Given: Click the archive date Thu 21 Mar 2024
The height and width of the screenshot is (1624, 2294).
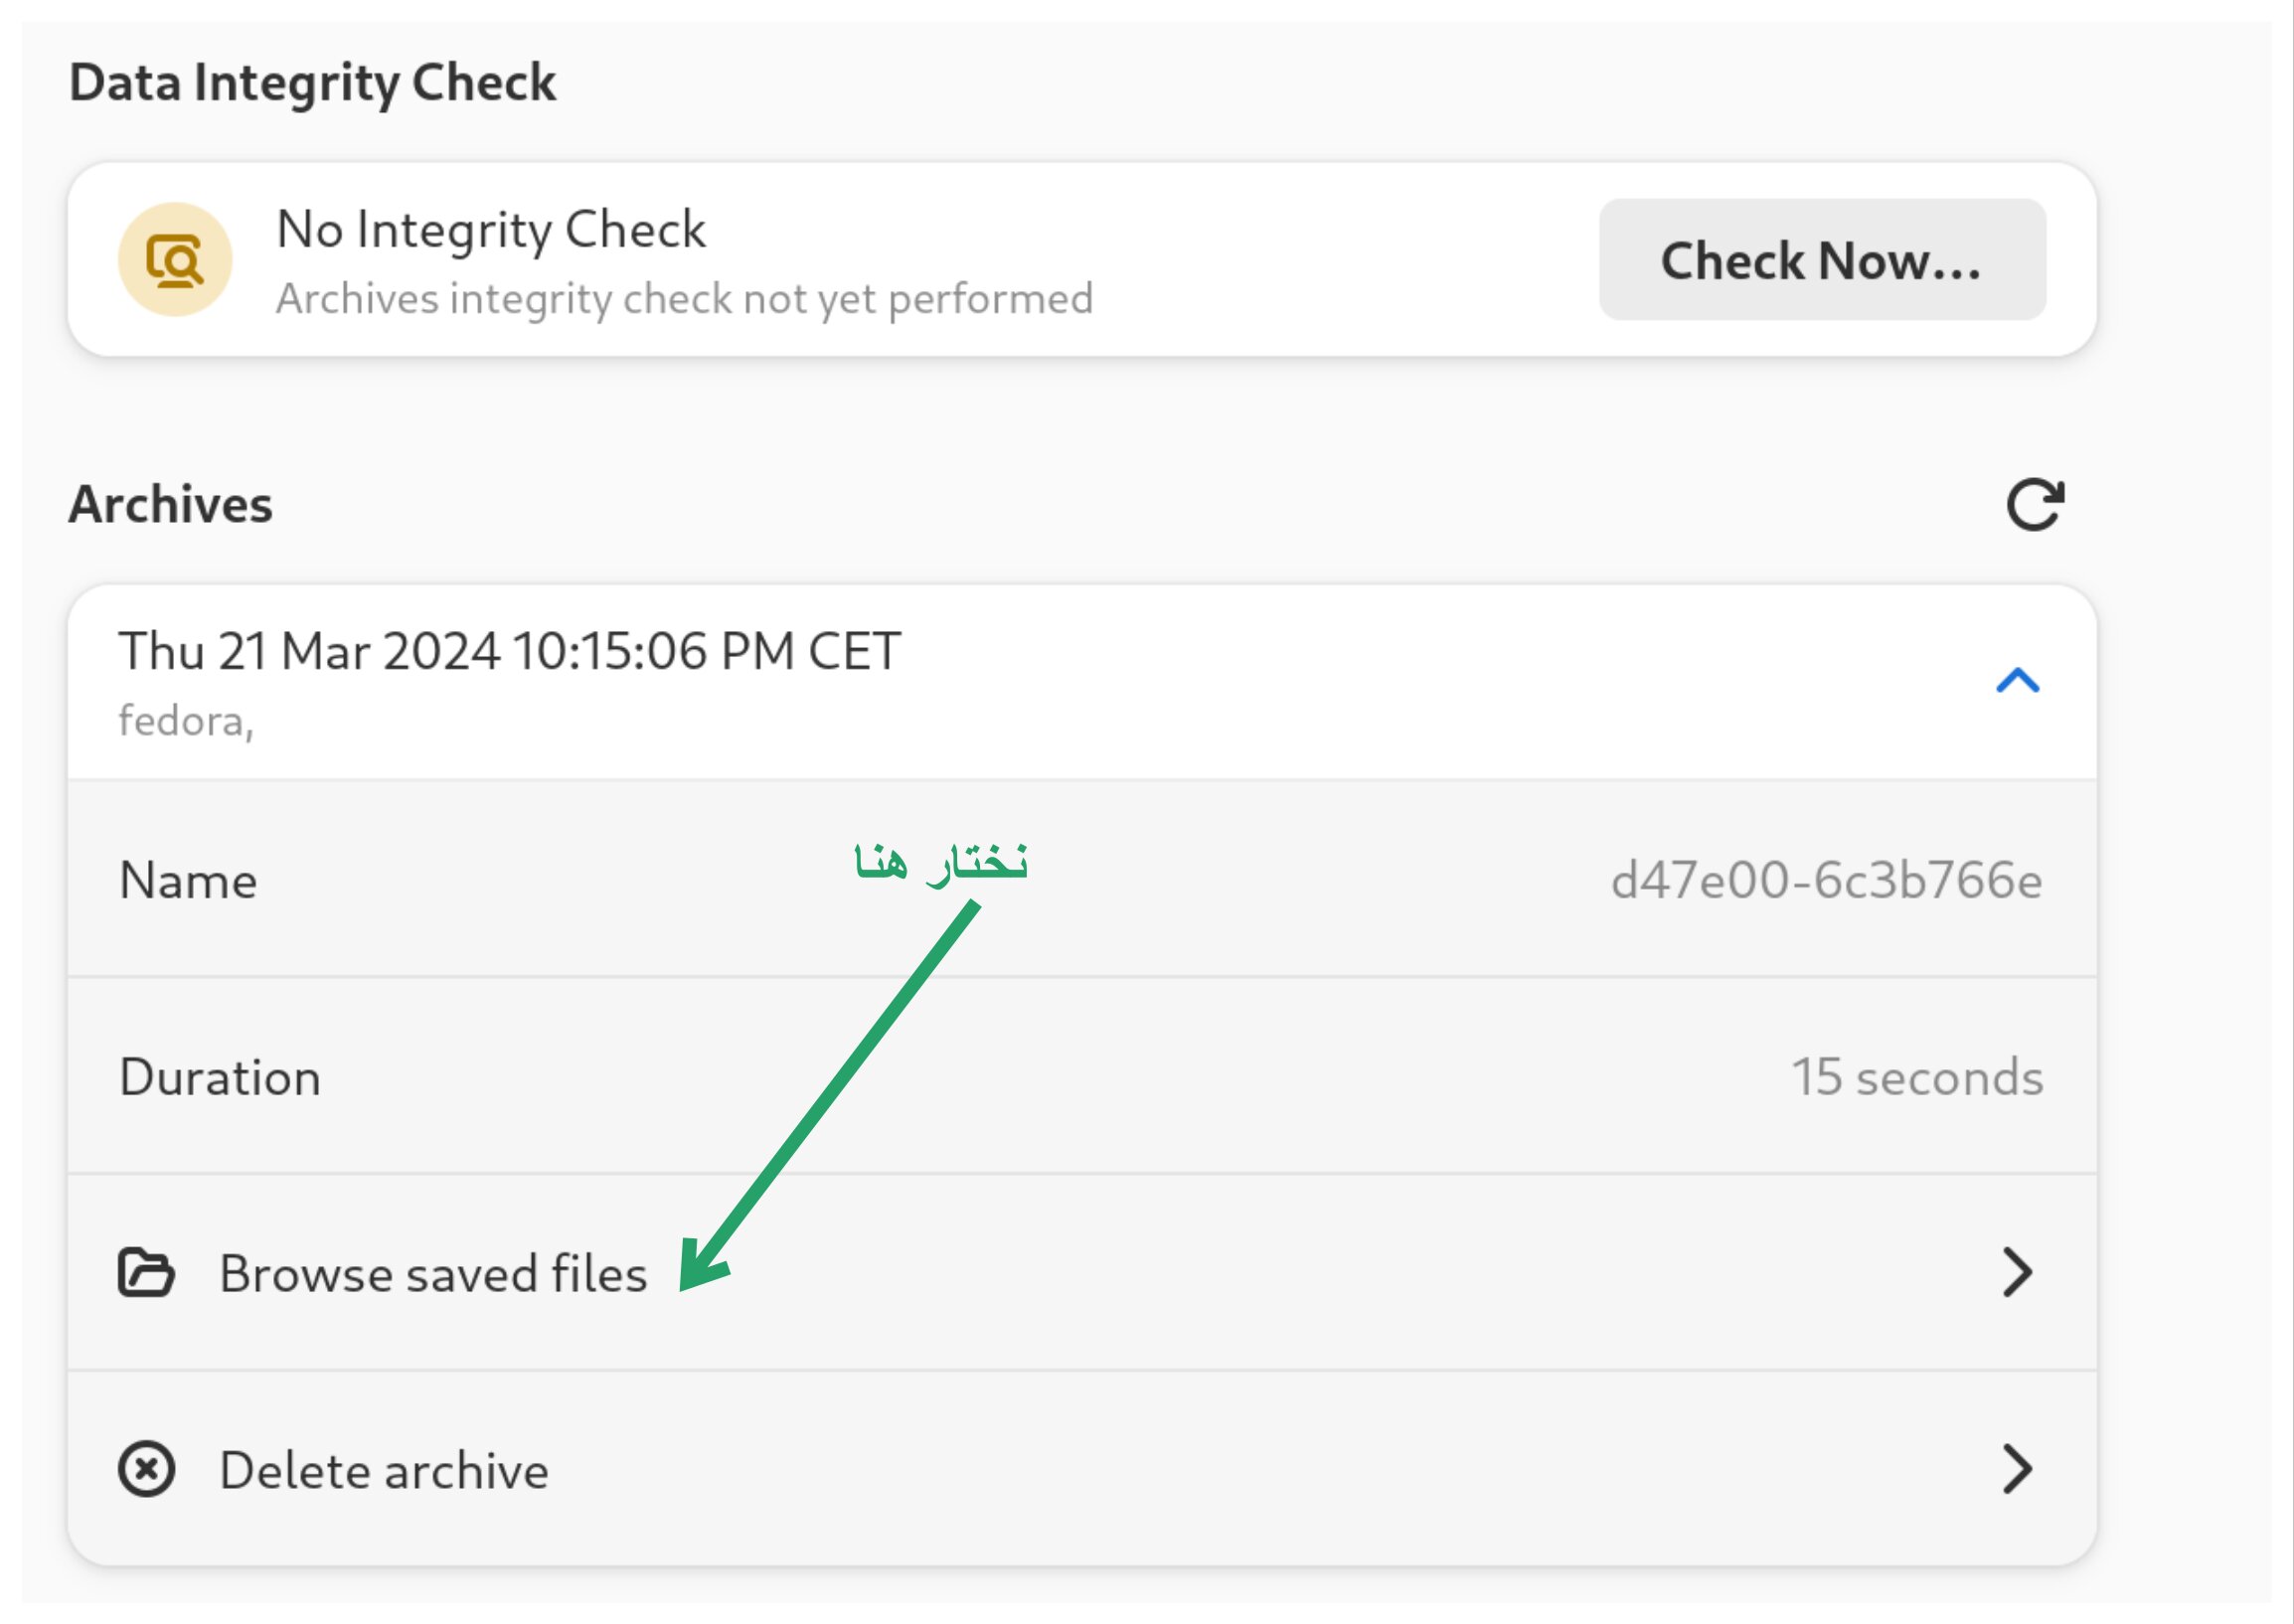Looking at the screenshot, I should tap(510, 652).
